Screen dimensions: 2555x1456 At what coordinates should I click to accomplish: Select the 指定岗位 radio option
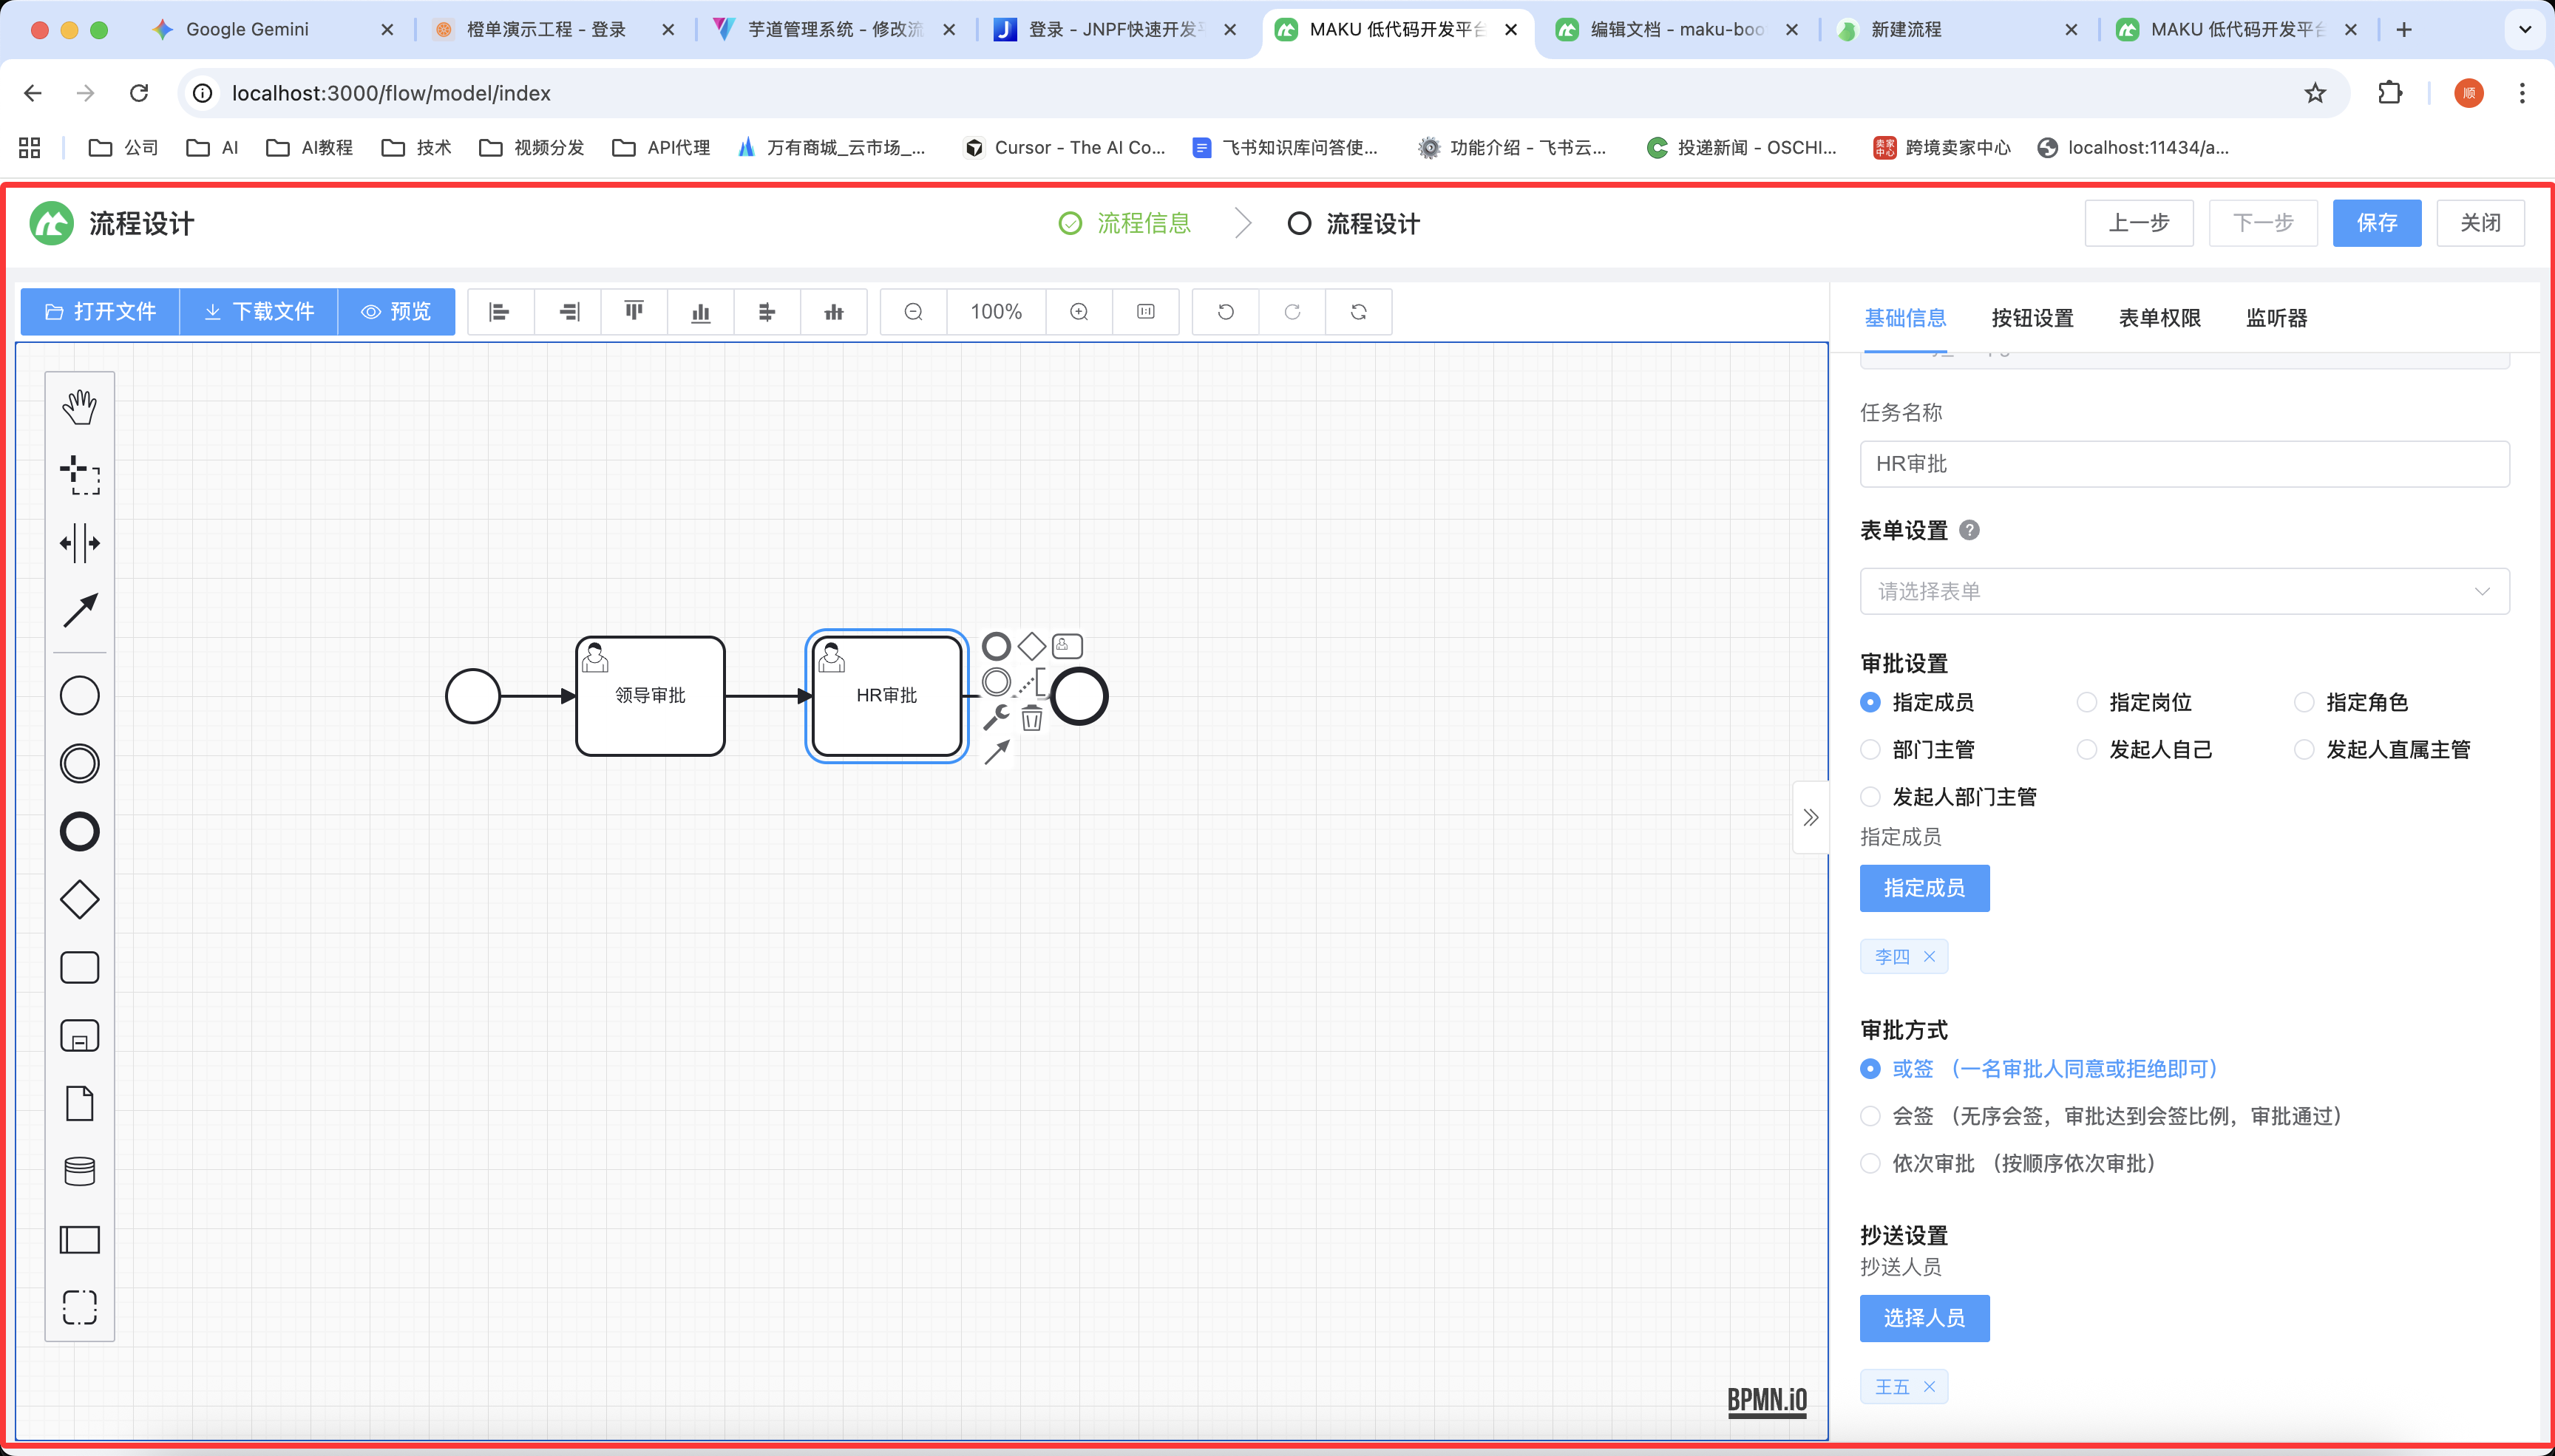[2087, 702]
